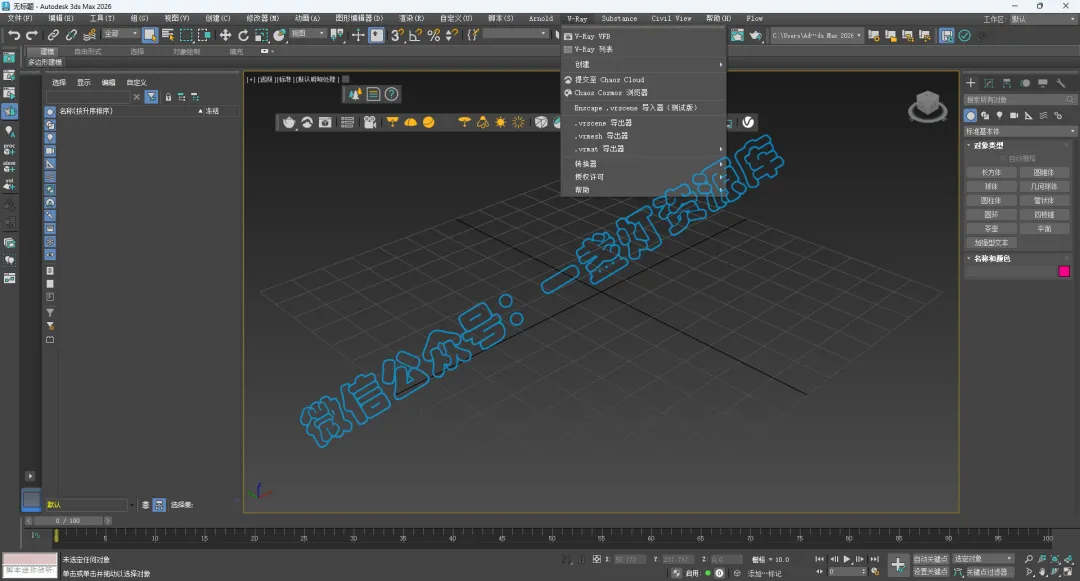The height and width of the screenshot is (581, 1080).
Task: Open the Hierarchy tab in command panel
Action: [1007, 83]
